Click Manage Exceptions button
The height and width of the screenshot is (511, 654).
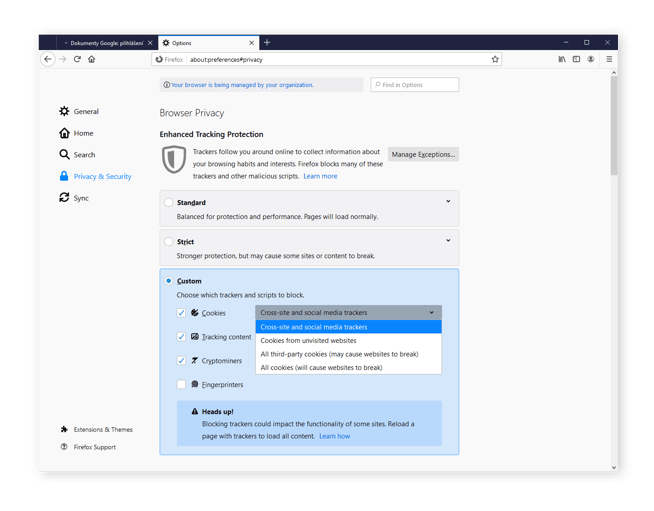pos(423,154)
